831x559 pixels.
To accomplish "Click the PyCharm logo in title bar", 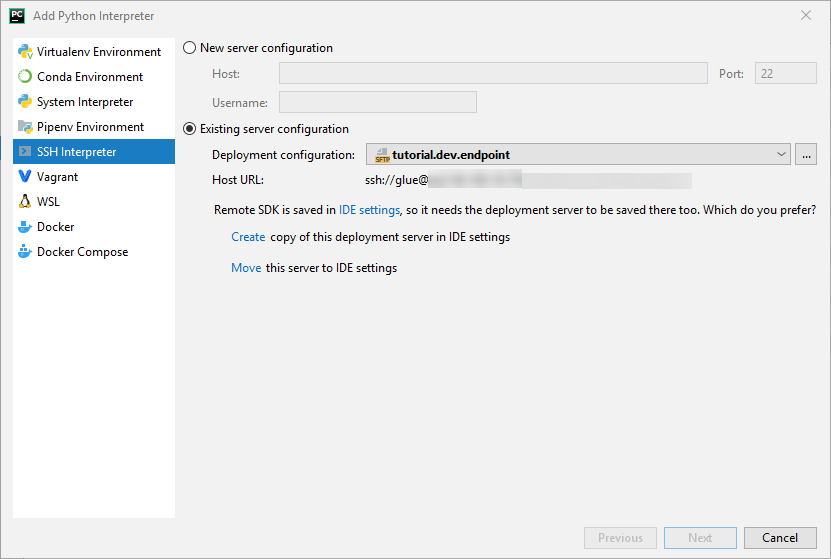I will pos(17,16).
